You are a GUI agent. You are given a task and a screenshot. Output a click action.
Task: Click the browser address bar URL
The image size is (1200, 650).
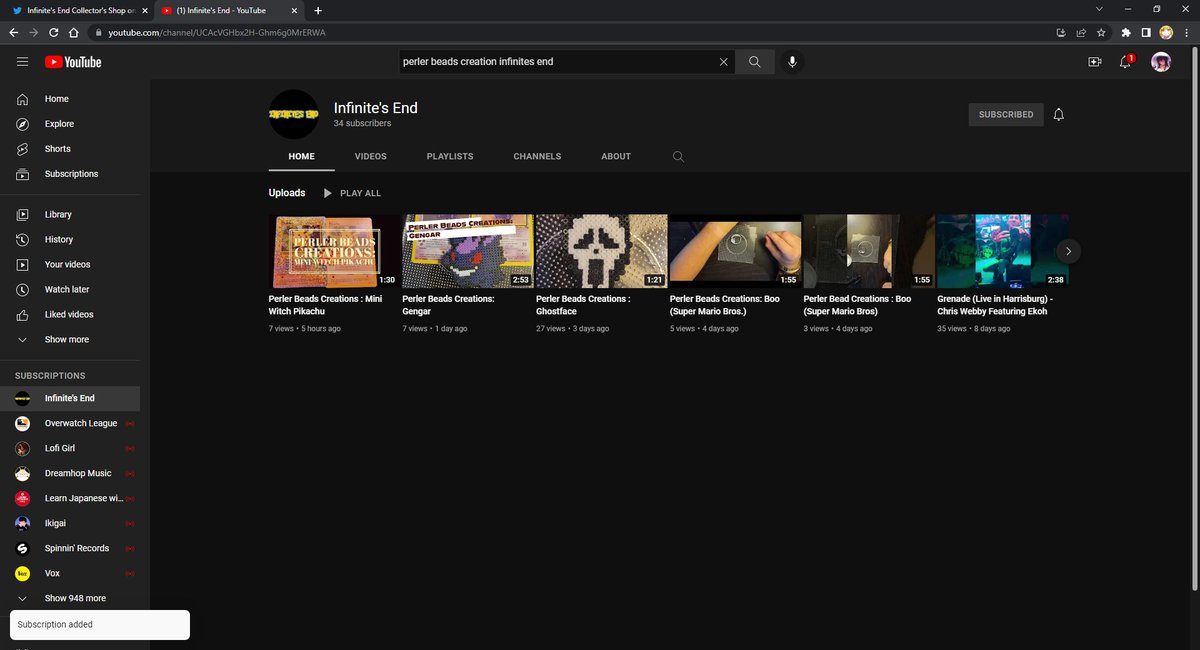tap(217, 32)
